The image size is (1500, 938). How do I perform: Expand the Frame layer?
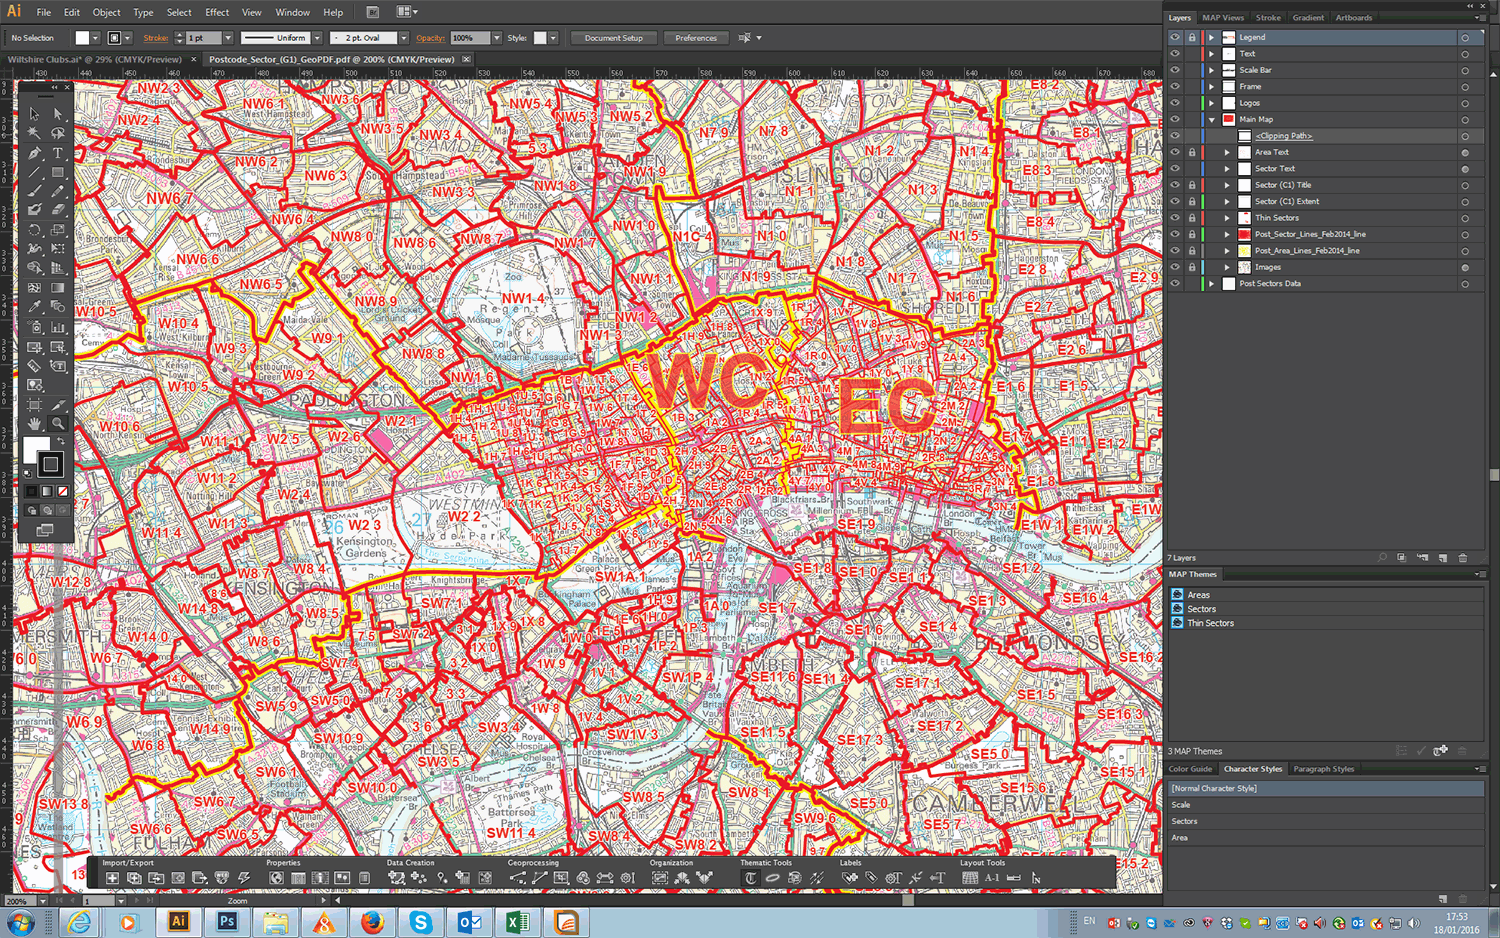pyautogui.click(x=1211, y=86)
